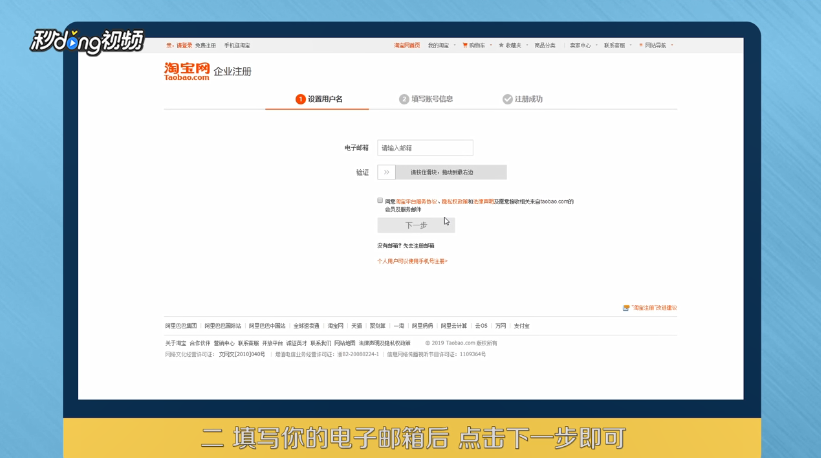Click 请登录 login link at top
The image size is (821, 458).
click(184, 46)
